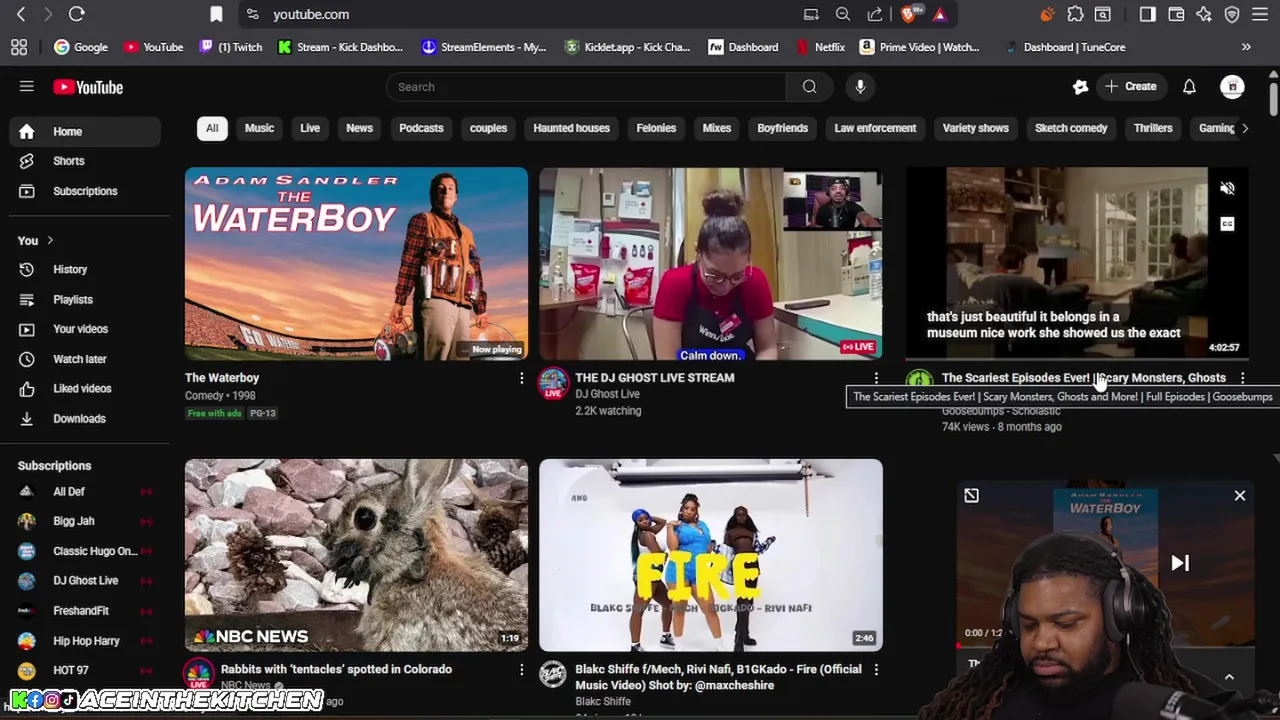
Task: Select the Law enforcement filter chip
Action: [x=875, y=128]
